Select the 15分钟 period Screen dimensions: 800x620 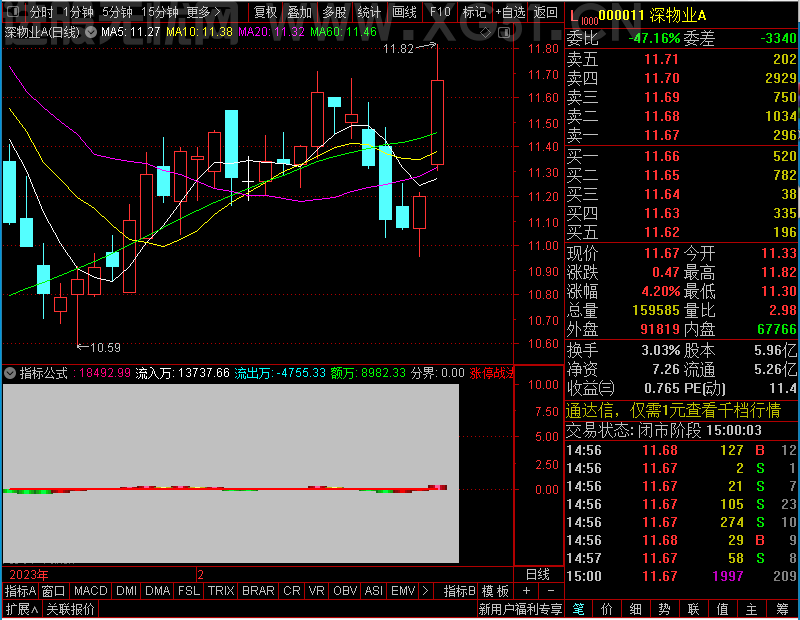pyautogui.click(x=159, y=12)
